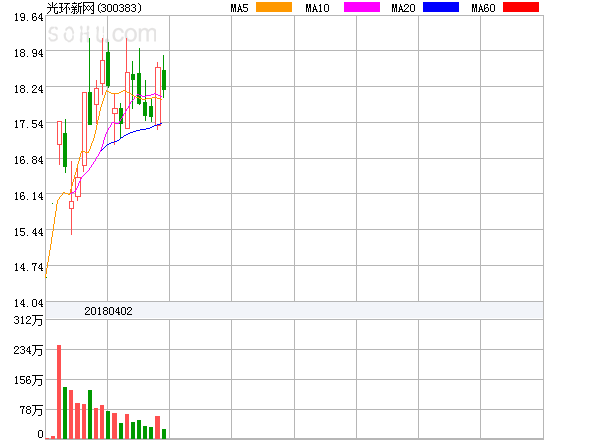Click the magenta MA10 legend swatch
Image resolution: width=600 pixels, height=440 pixels.
[x=362, y=7]
